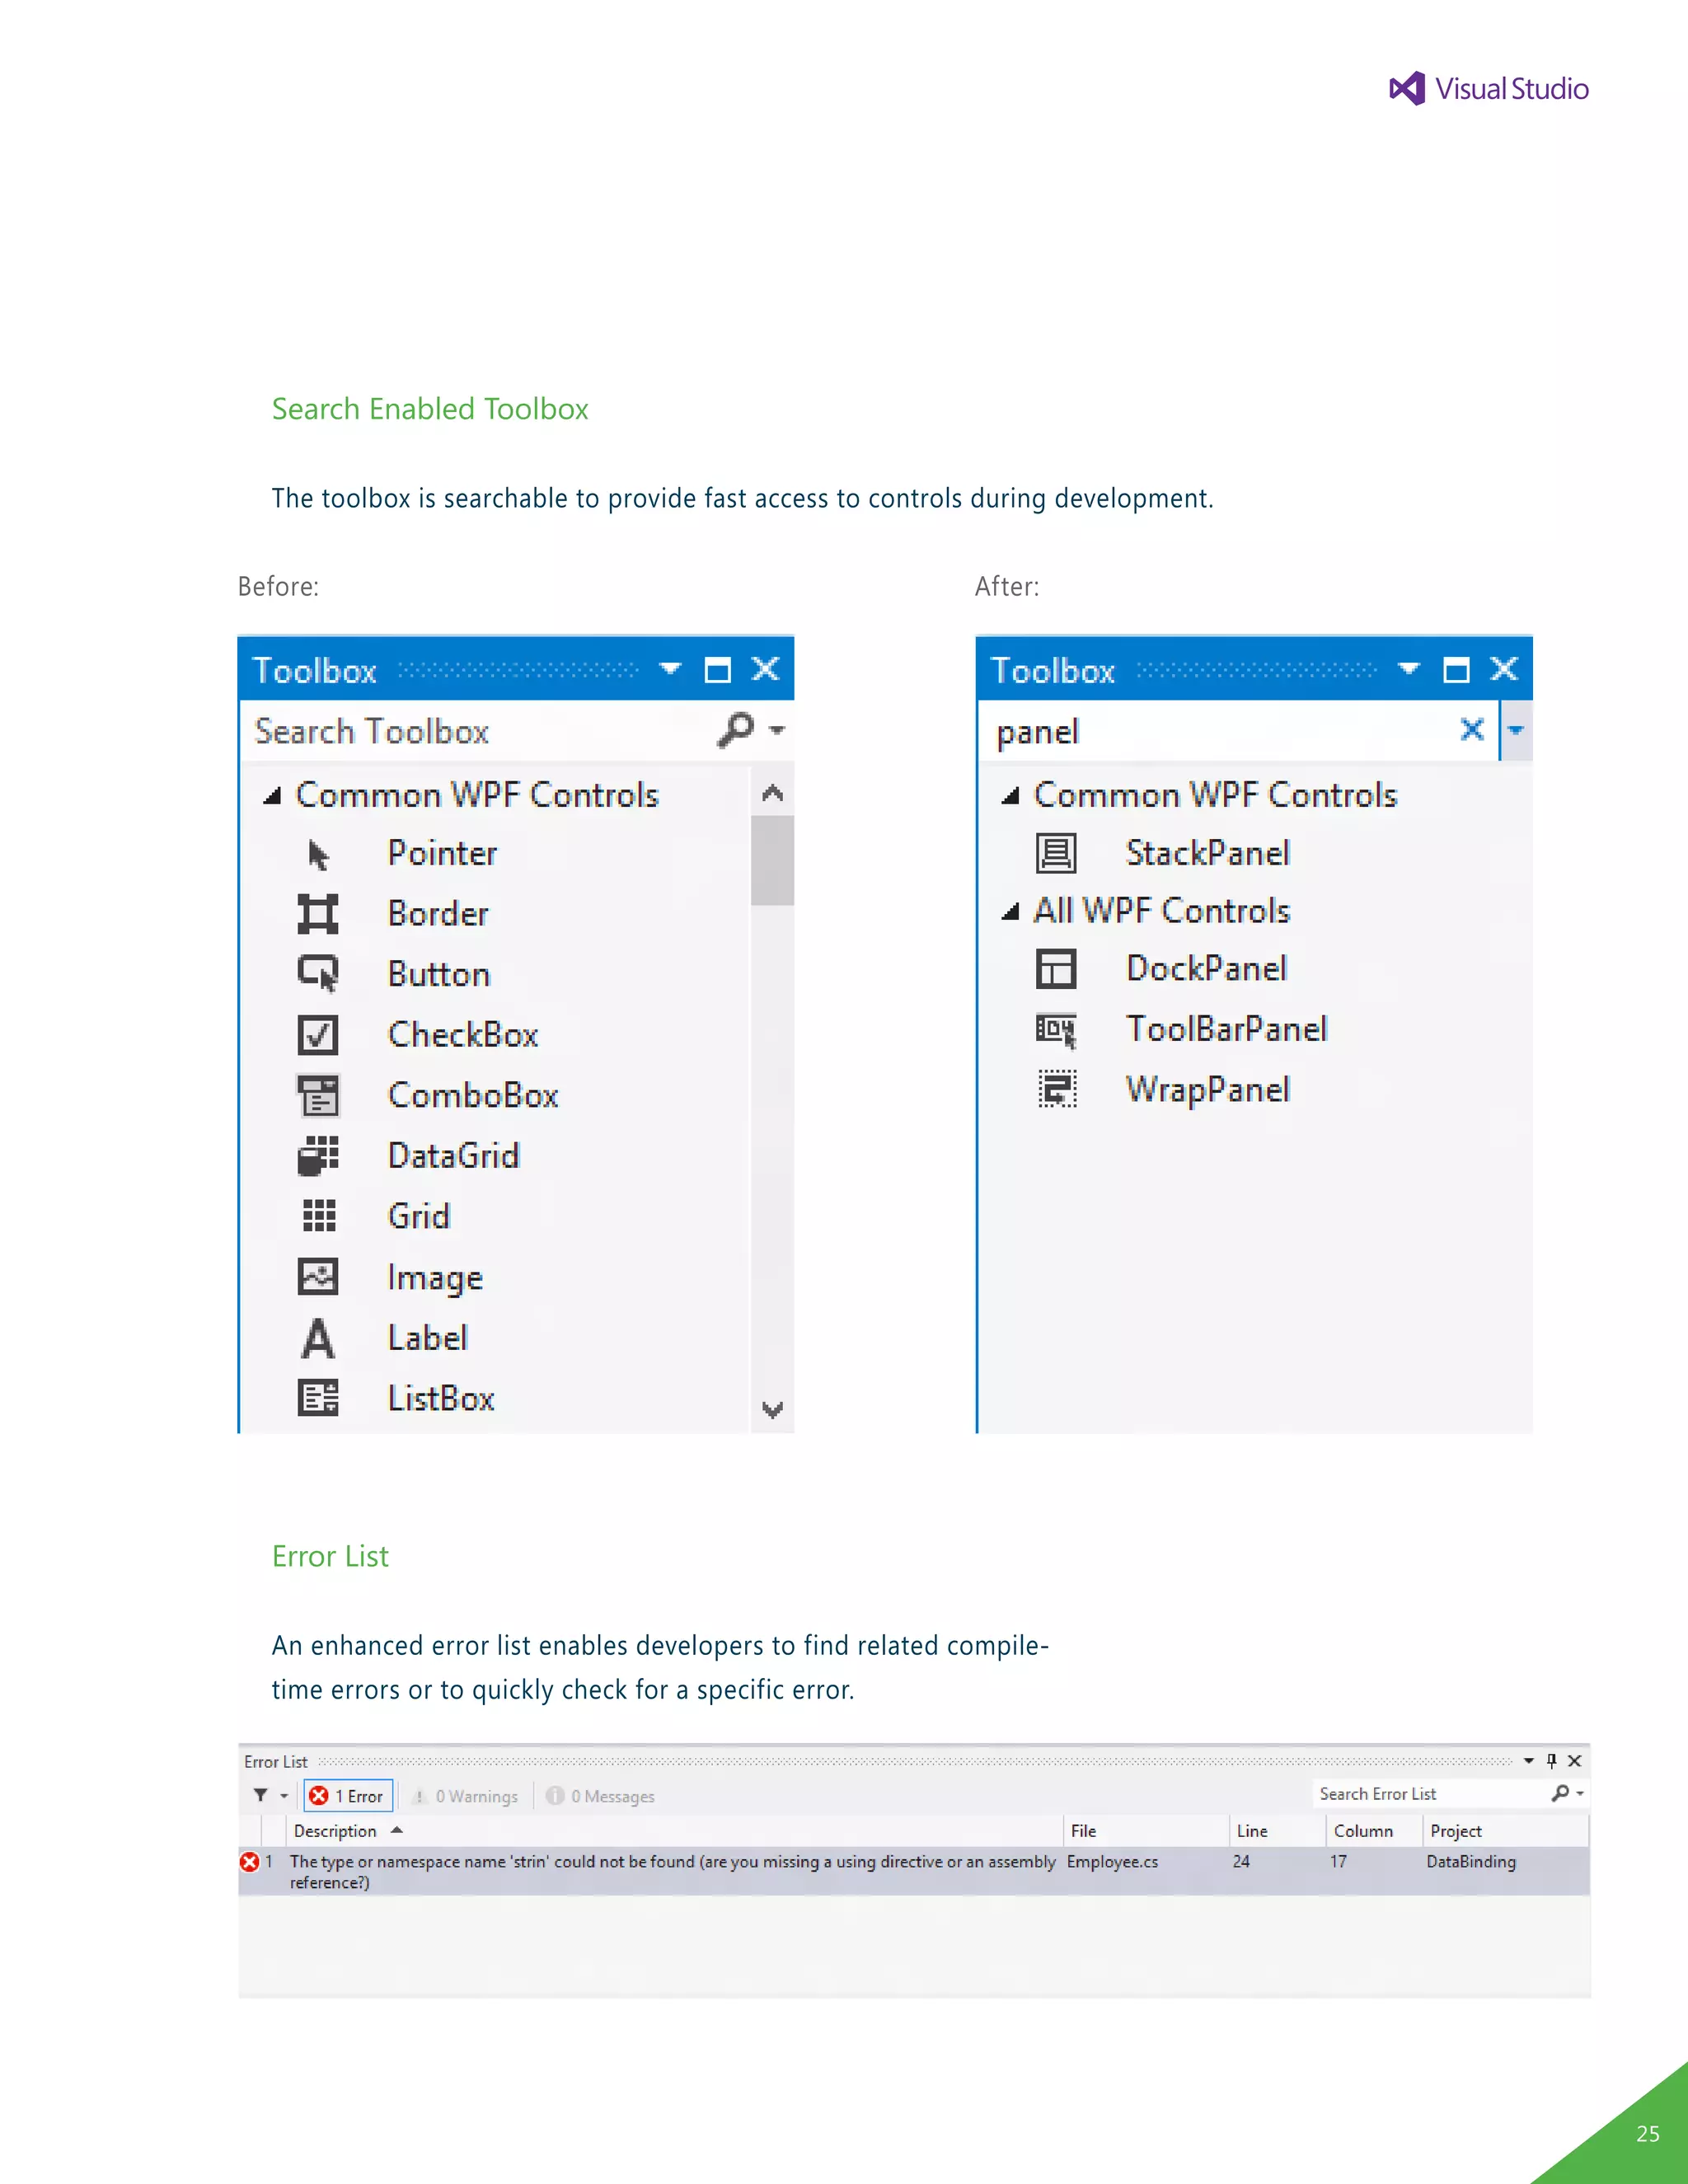The height and width of the screenshot is (2184, 1688).
Task: Select the Grid control icon
Action: [319, 1216]
